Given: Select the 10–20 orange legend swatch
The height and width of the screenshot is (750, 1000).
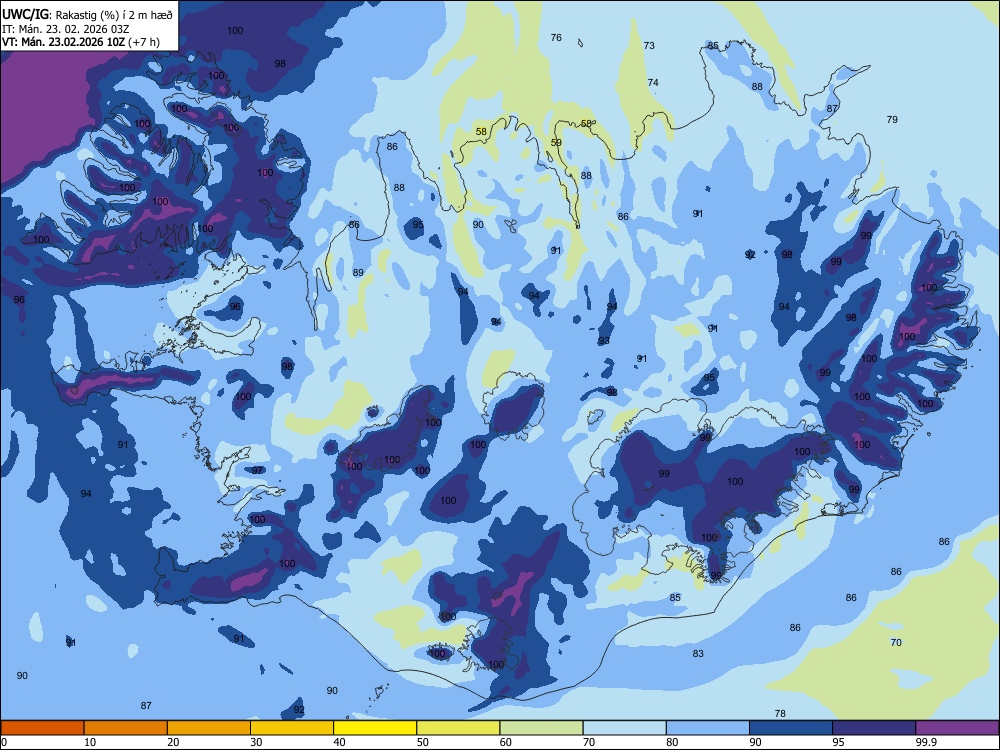Looking at the screenshot, I should [x=126, y=728].
